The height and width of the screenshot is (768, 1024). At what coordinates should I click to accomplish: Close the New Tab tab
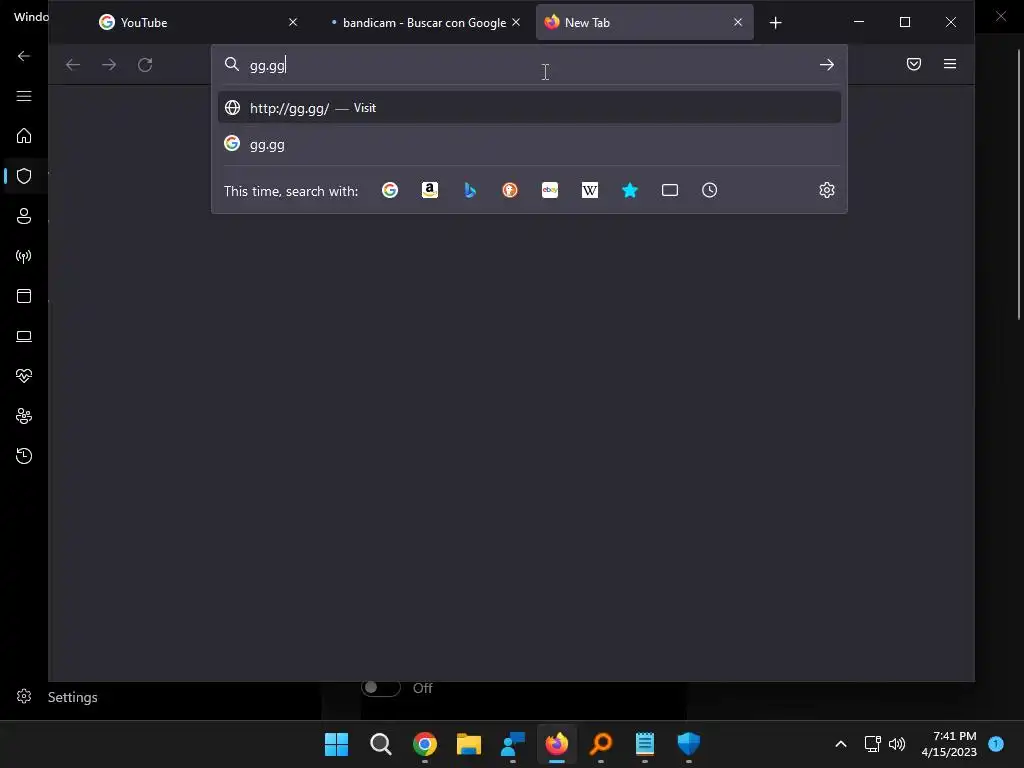(x=738, y=22)
